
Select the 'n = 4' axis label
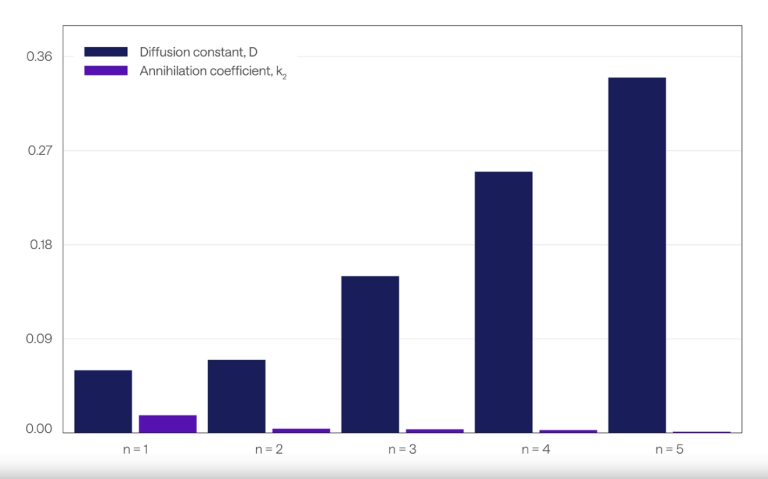[x=536, y=449]
